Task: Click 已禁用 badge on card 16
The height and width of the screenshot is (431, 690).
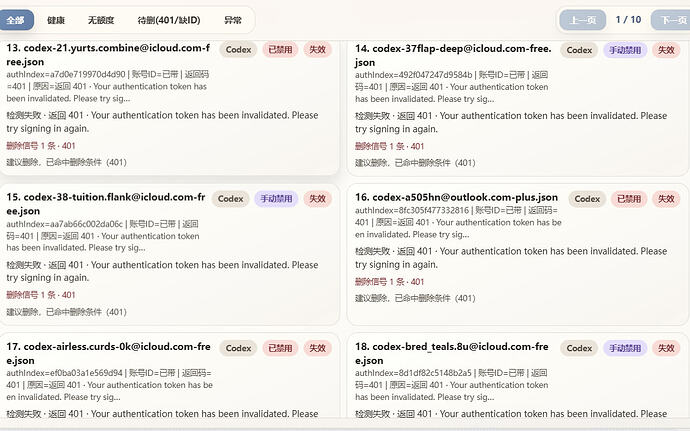Action: click(x=629, y=199)
